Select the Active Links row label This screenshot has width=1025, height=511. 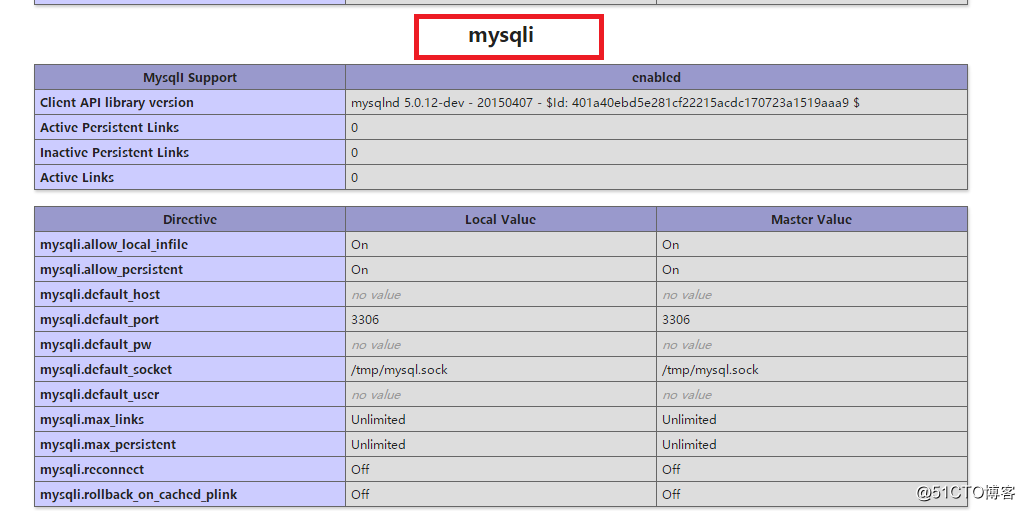click(77, 177)
